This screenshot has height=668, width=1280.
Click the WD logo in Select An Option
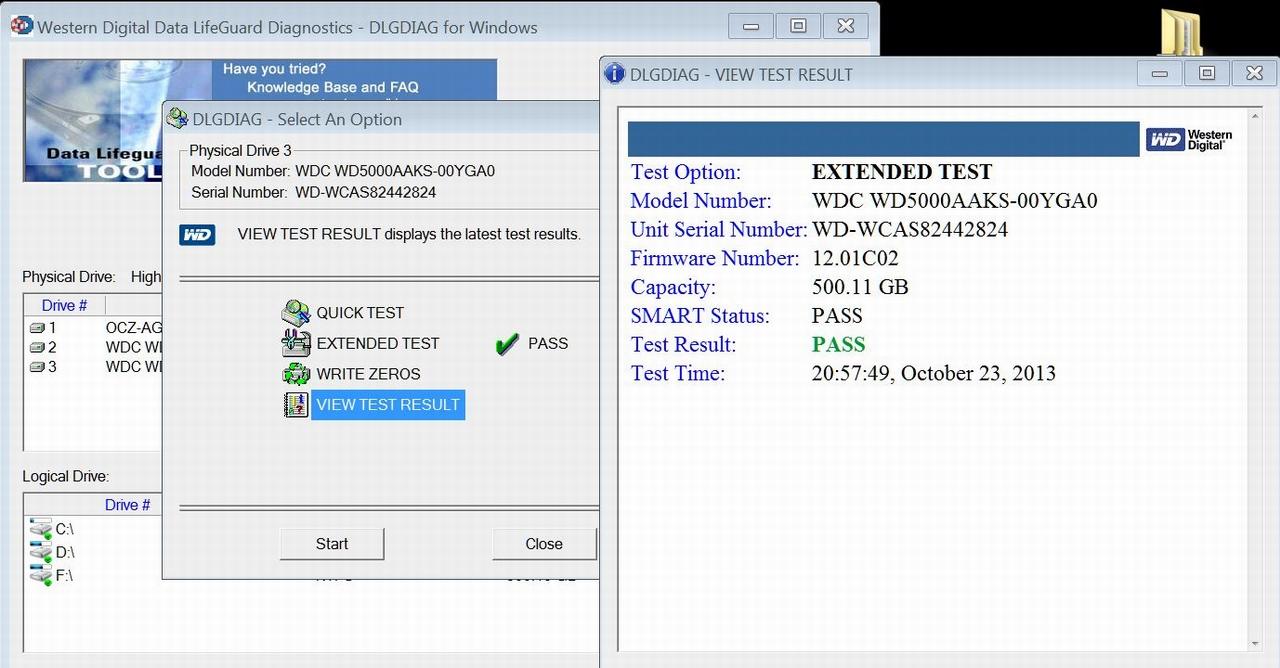[x=197, y=234]
